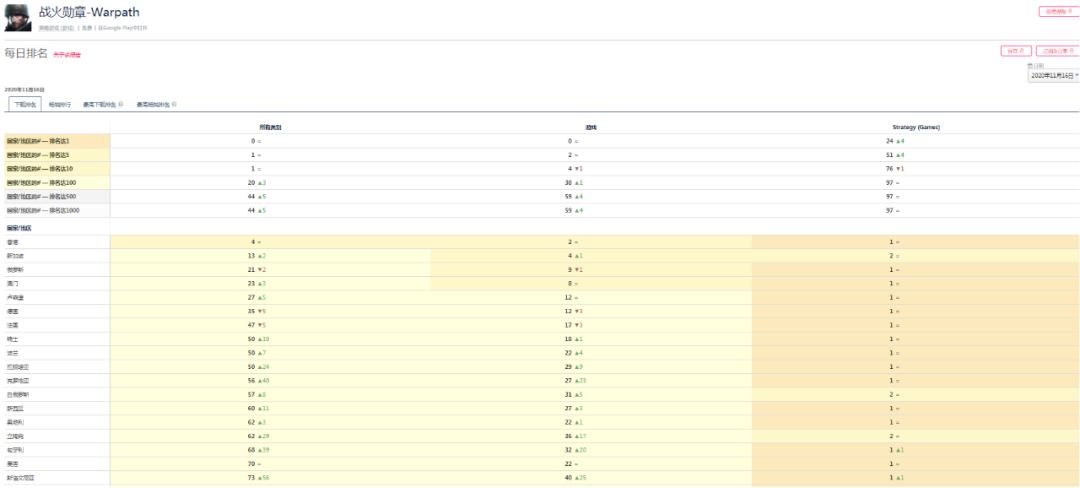Click the 所有类别 column header

click(271, 127)
